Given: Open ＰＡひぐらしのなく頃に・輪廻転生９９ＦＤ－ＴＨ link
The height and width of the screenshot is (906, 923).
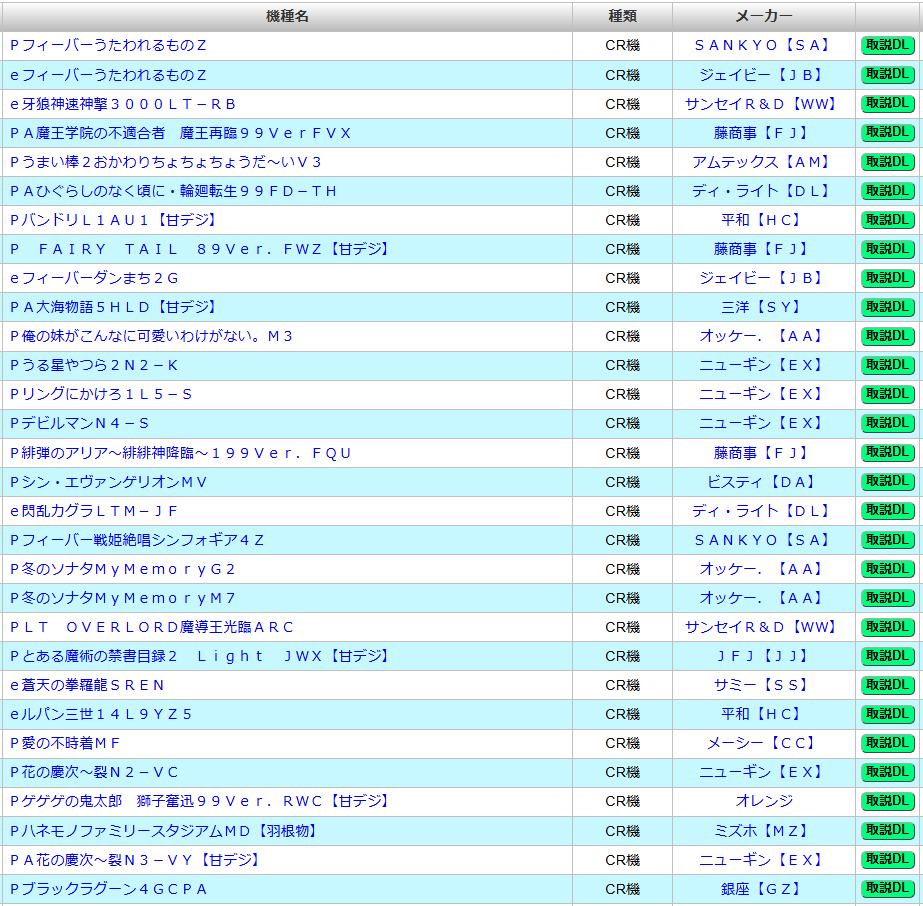Looking at the screenshot, I should (x=173, y=191).
